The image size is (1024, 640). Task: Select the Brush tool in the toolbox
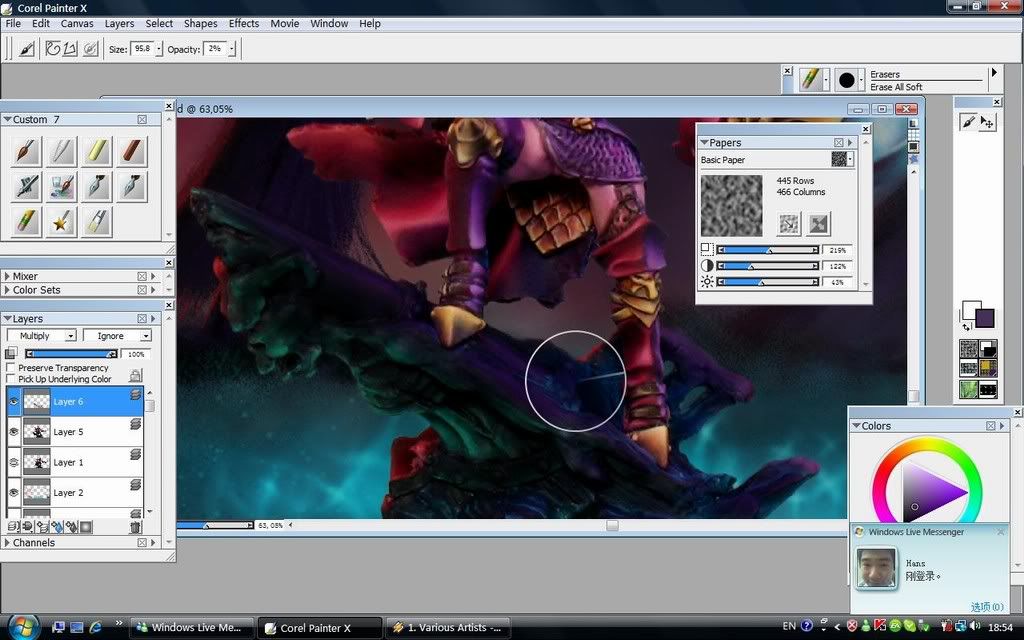968,121
